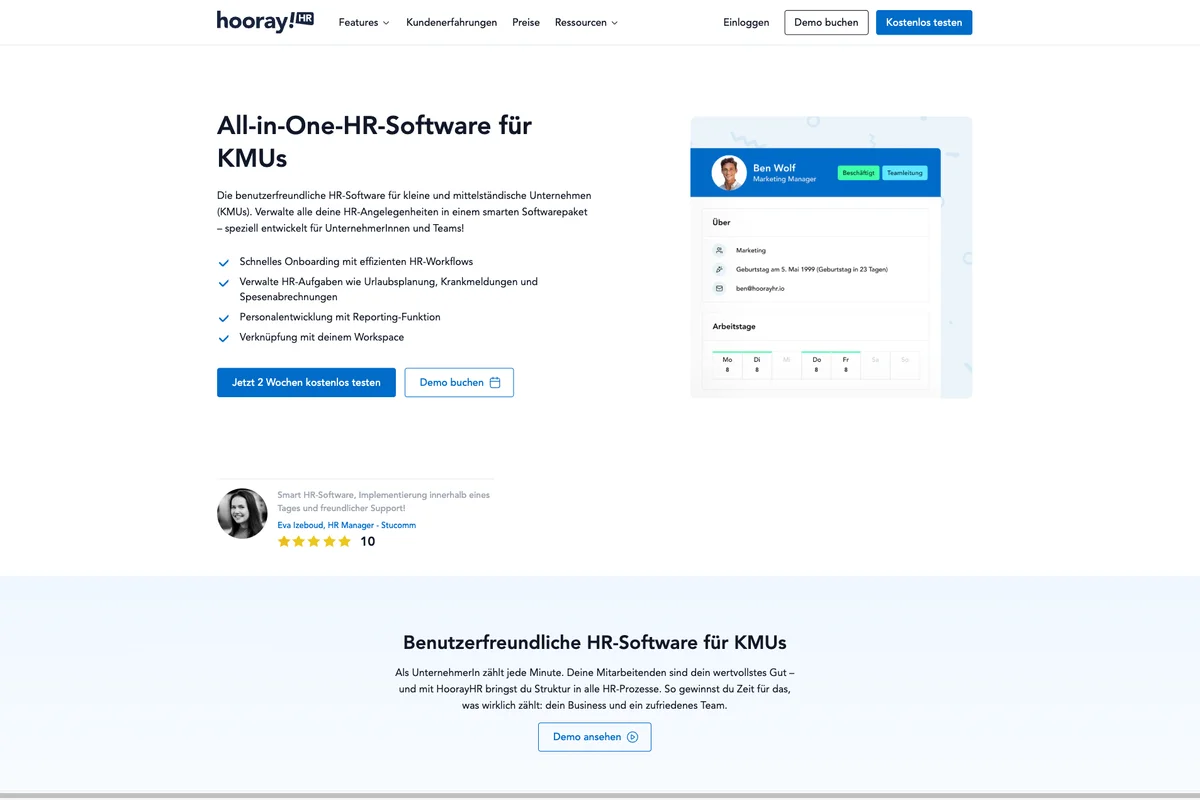Go to Preise page
This screenshot has height=800, width=1200.
coord(526,22)
